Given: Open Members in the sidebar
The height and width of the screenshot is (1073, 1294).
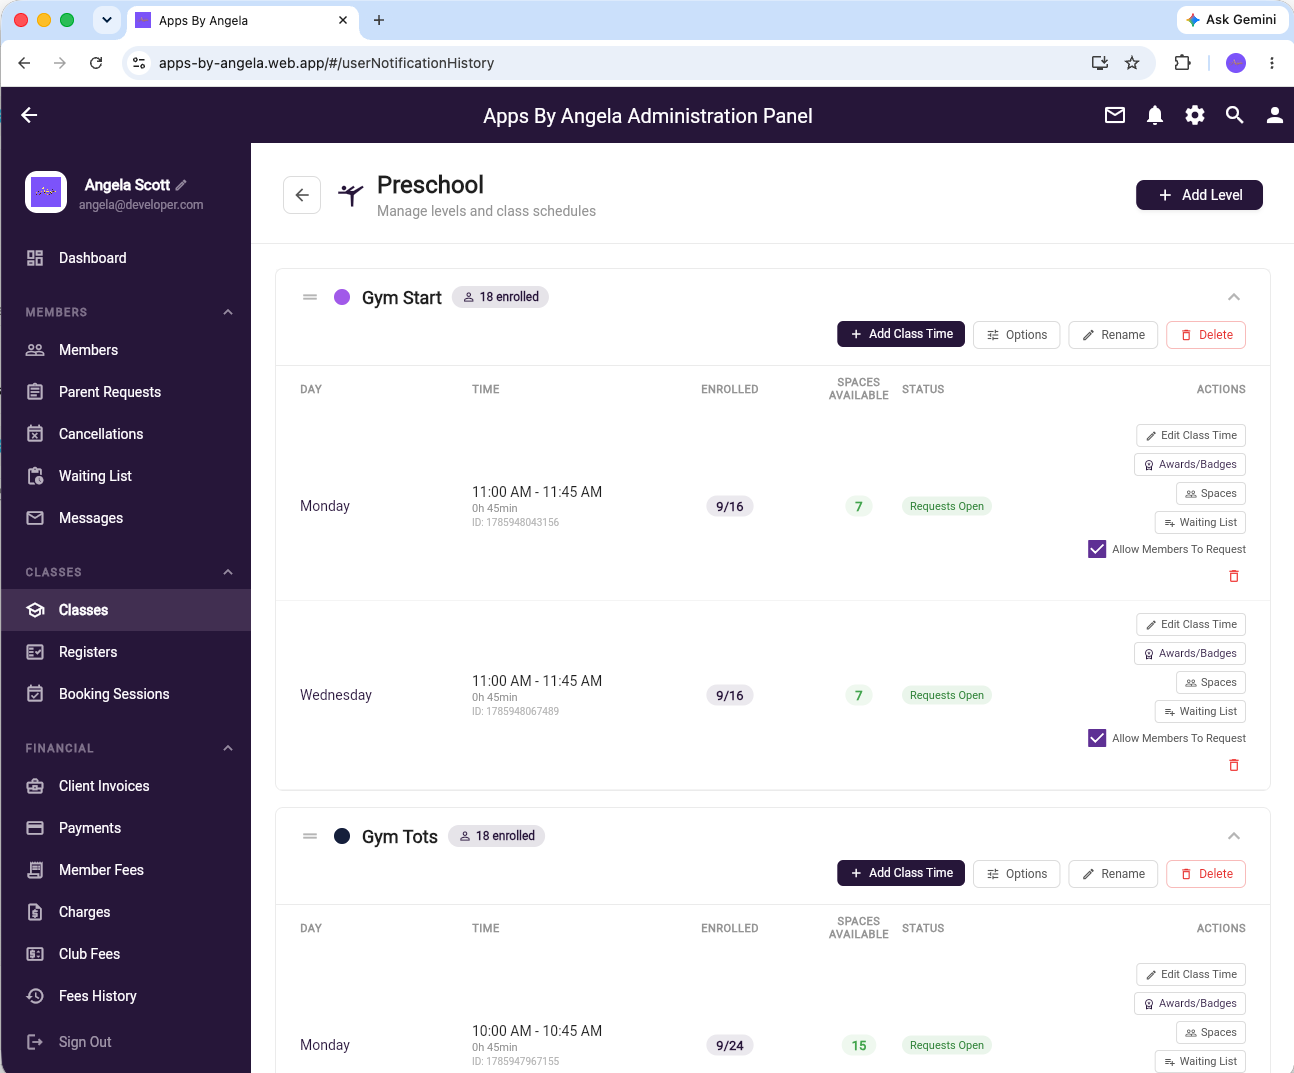Looking at the screenshot, I should click(x=126, y=350).
